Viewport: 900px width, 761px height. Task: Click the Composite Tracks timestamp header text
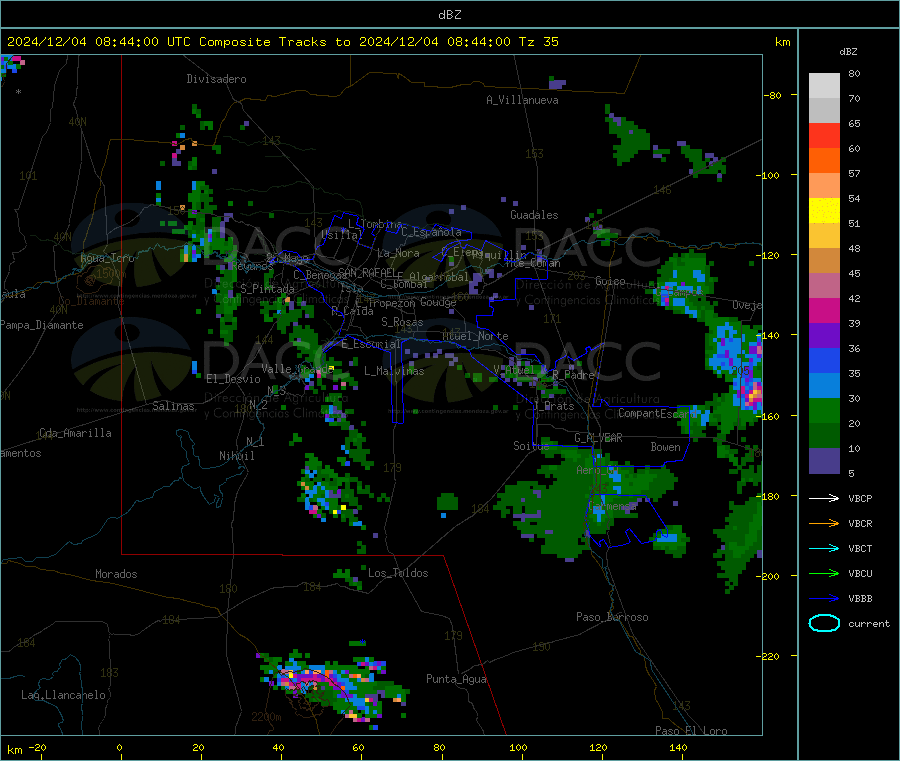[x=282, y=42]
